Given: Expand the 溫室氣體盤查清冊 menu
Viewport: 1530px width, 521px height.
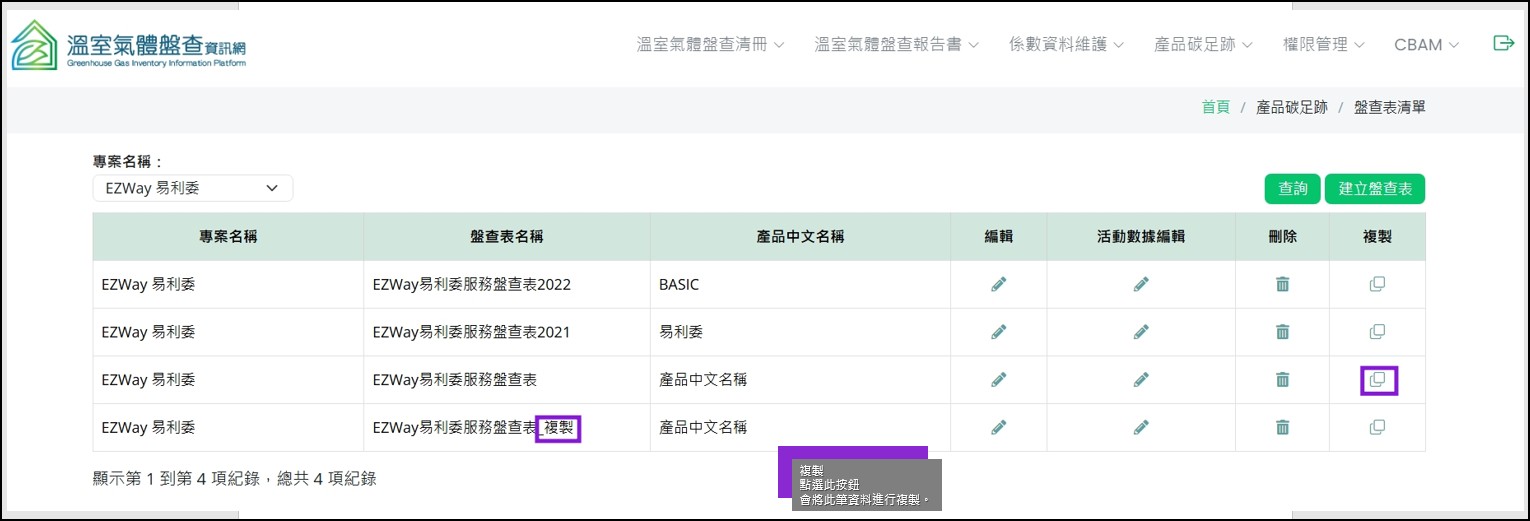Looking at the screenshot, I should pyautogui.click(x=710, y=45).
